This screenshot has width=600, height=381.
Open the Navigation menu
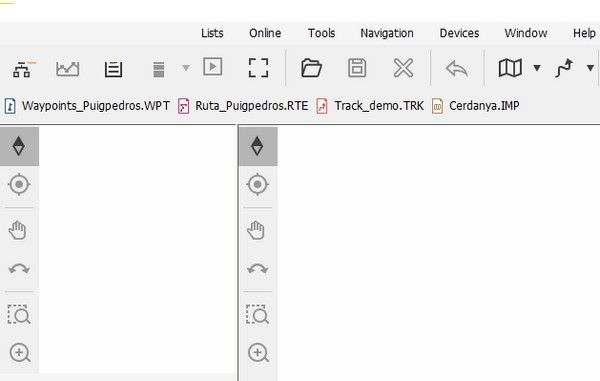tap(387, 33)
